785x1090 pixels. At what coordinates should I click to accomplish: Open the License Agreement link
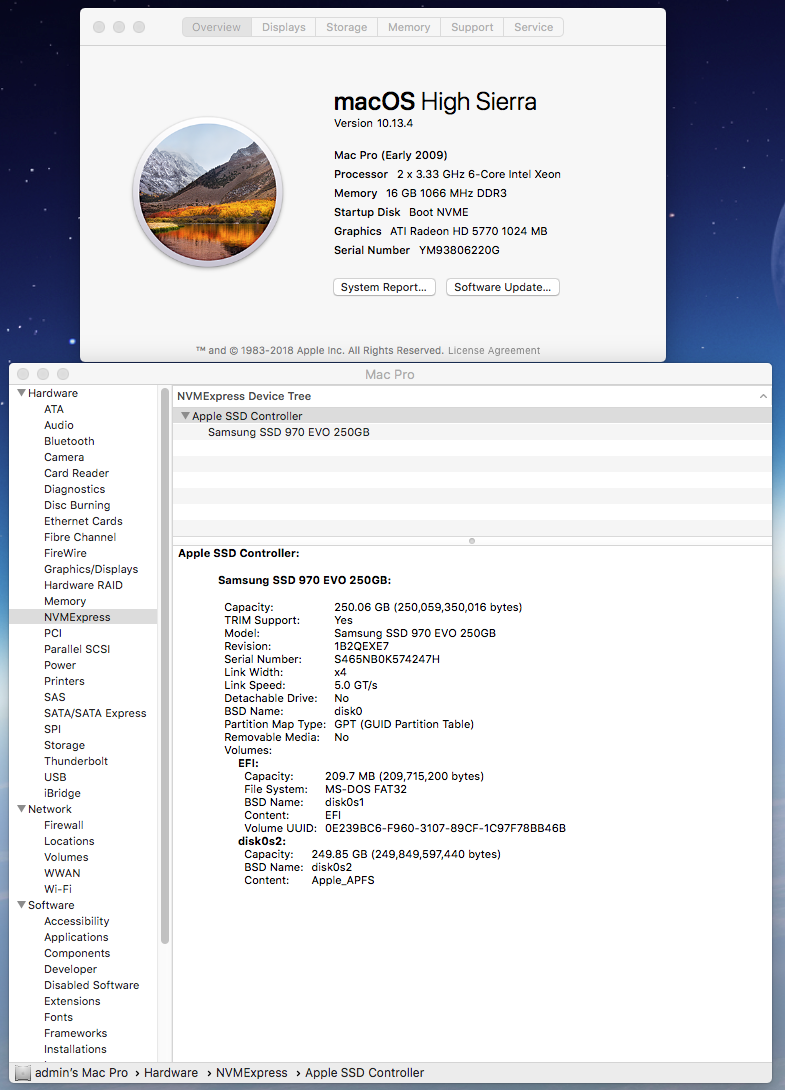494,350
